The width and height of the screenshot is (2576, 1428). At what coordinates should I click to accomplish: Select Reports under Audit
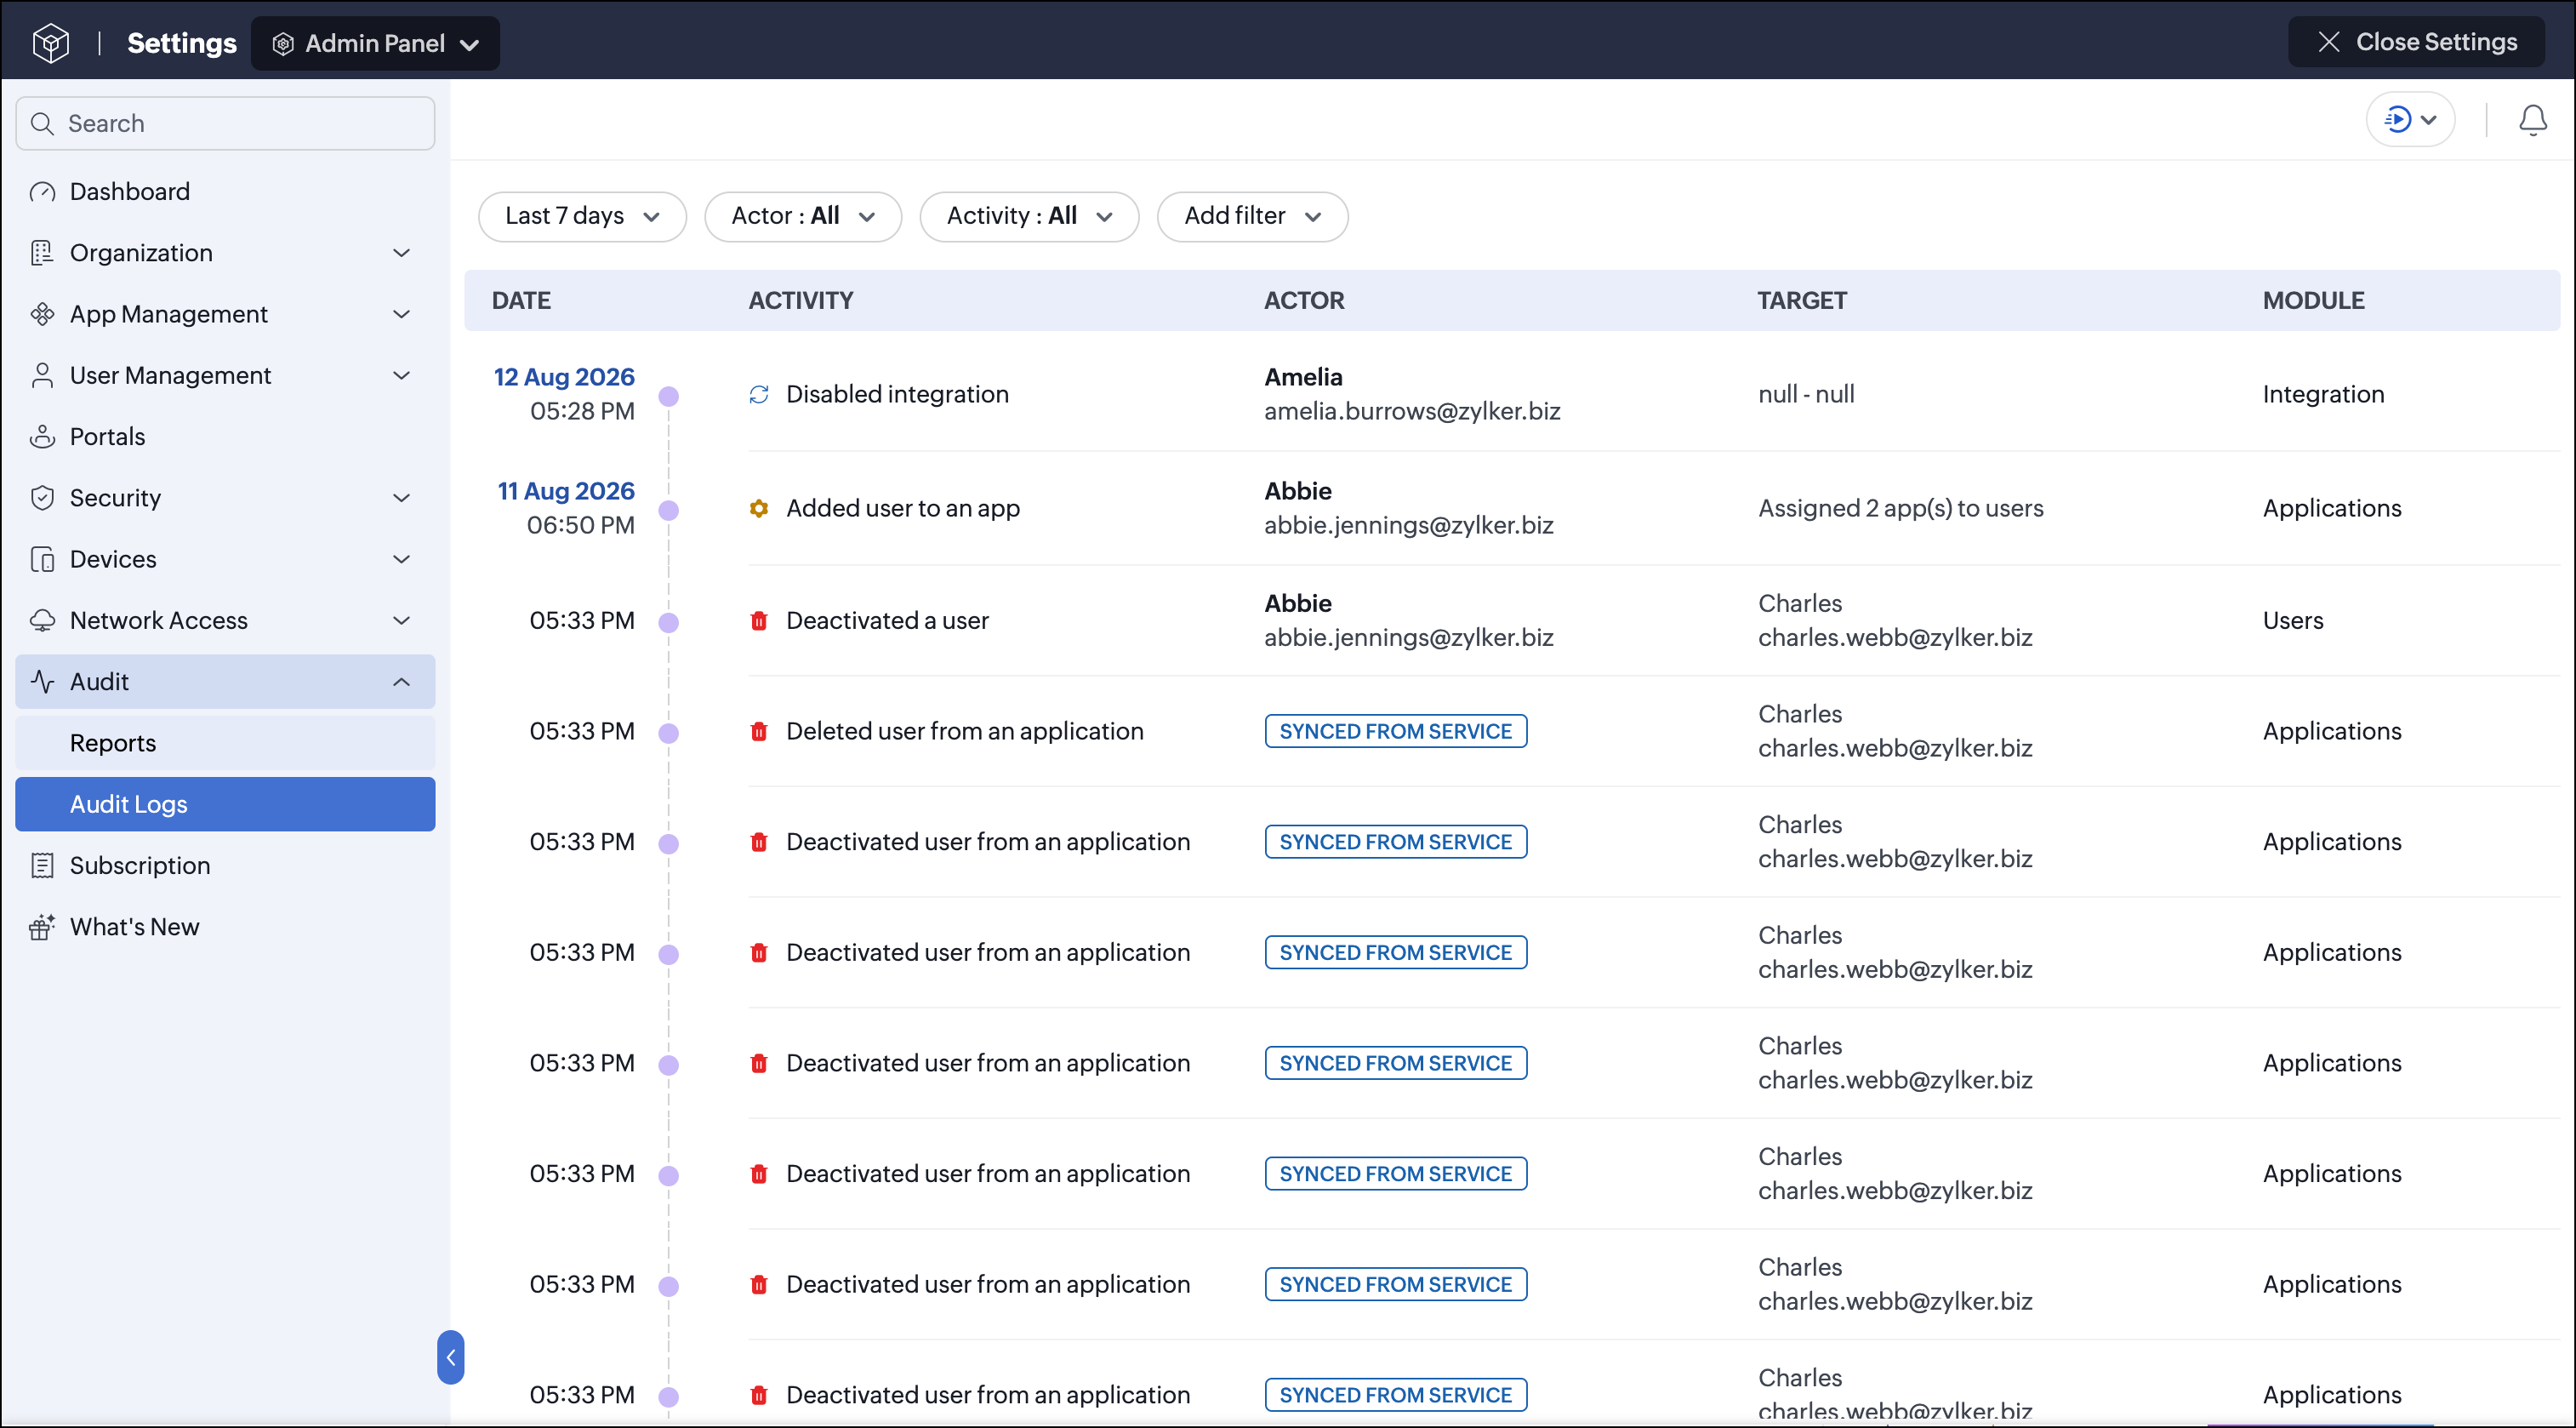[x=225, y=743]
